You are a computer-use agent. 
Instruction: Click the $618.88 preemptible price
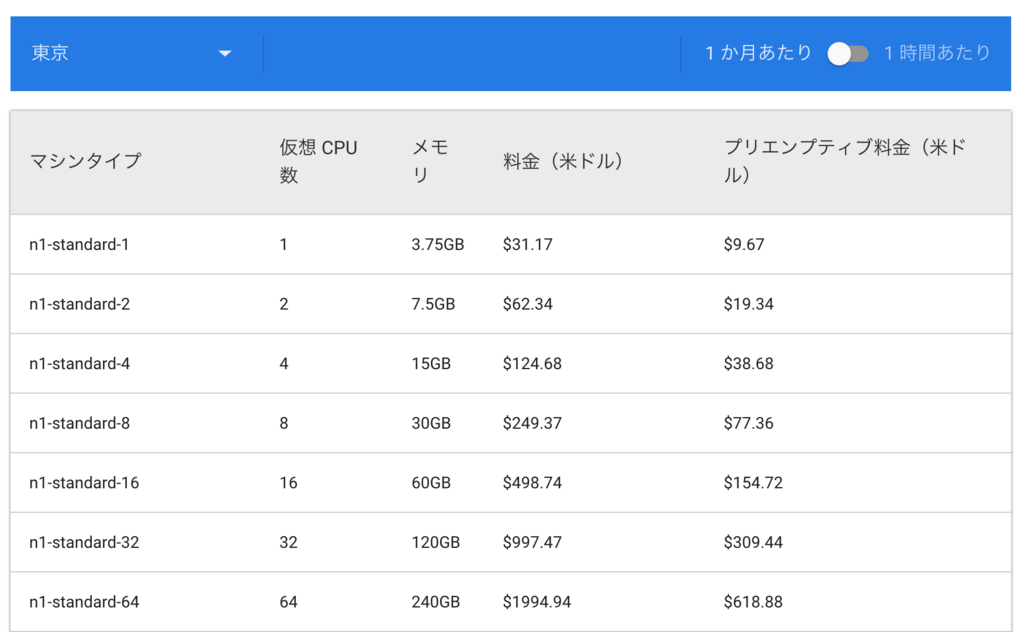(x=753, y=602)
